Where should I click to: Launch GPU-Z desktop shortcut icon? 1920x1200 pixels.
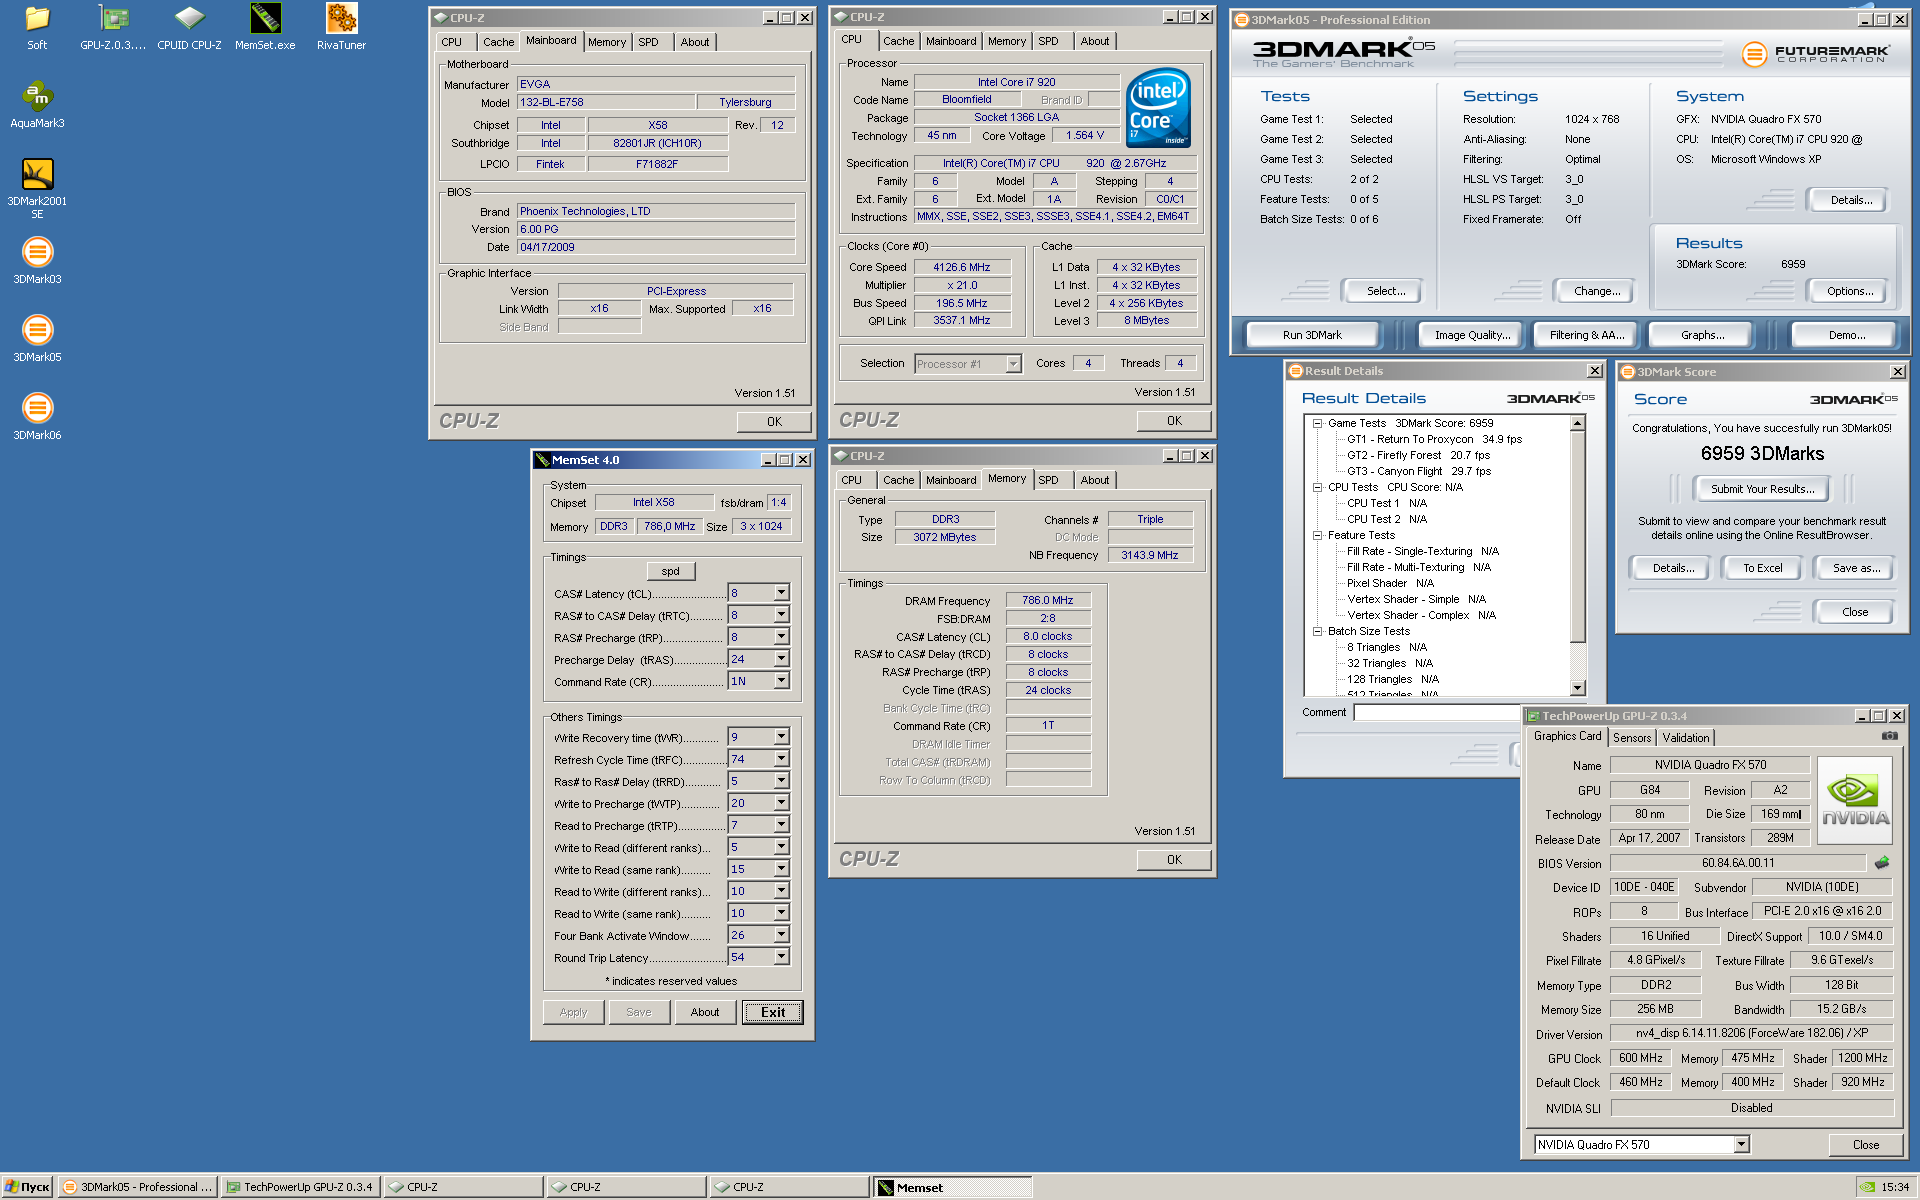113,27
